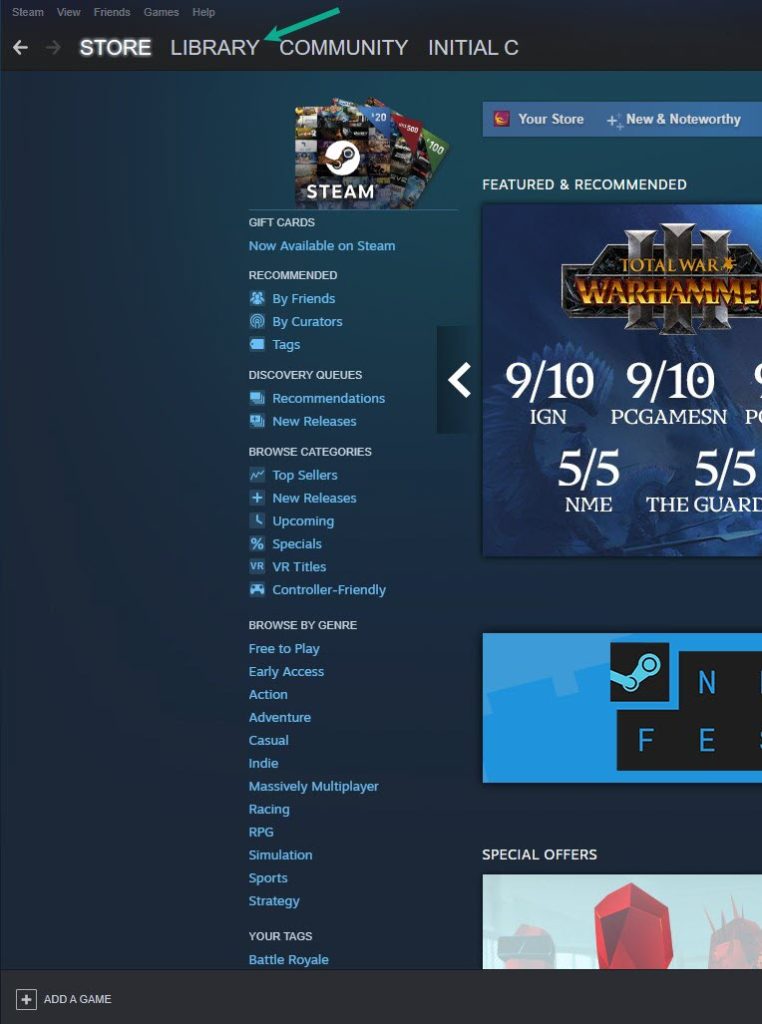This screenshot has height=1024, width=762.
Task: Click the By Friends people icon
Action: 257,298
